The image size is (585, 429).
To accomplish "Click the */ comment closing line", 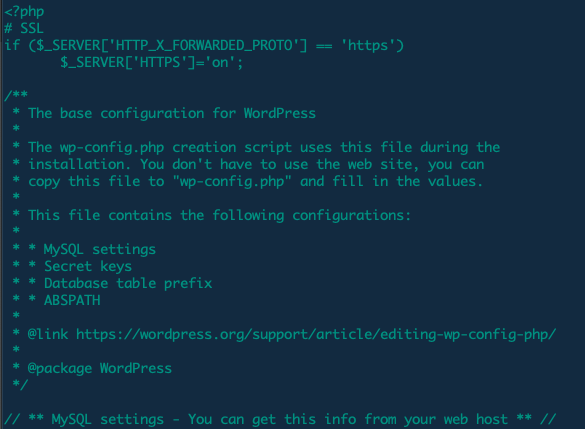I will click(x=20, y=384).
